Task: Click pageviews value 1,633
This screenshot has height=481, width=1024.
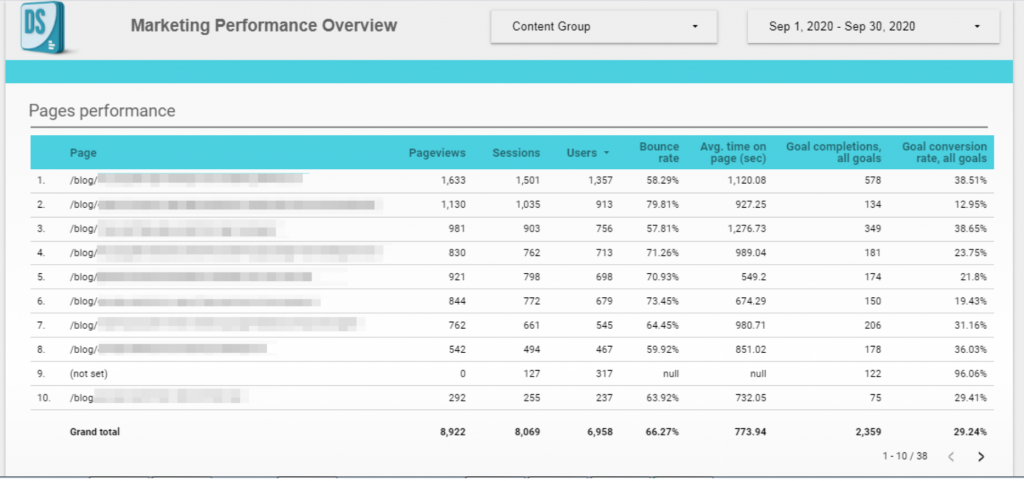Action: click(x=452, y=180)
